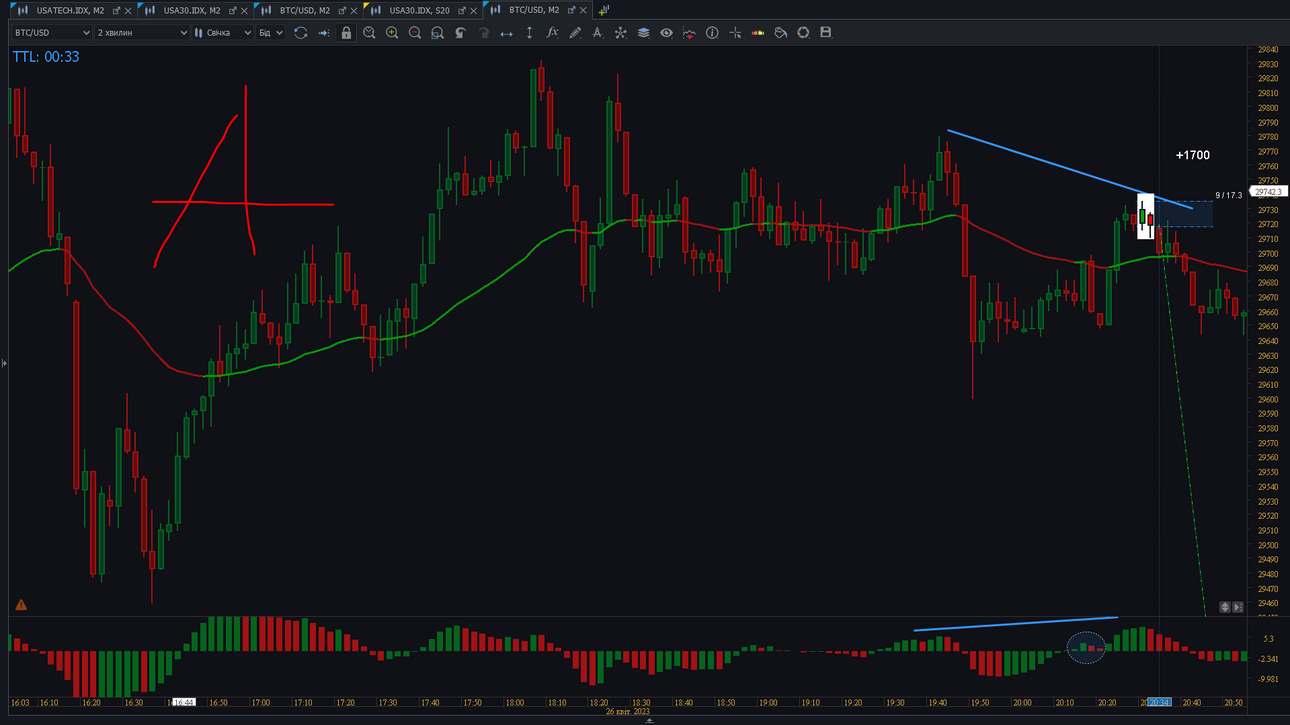Reload the chart data with refresh icon
Image resolution: width=1290 pixels, height=725 pixels.
coord(300,33)
